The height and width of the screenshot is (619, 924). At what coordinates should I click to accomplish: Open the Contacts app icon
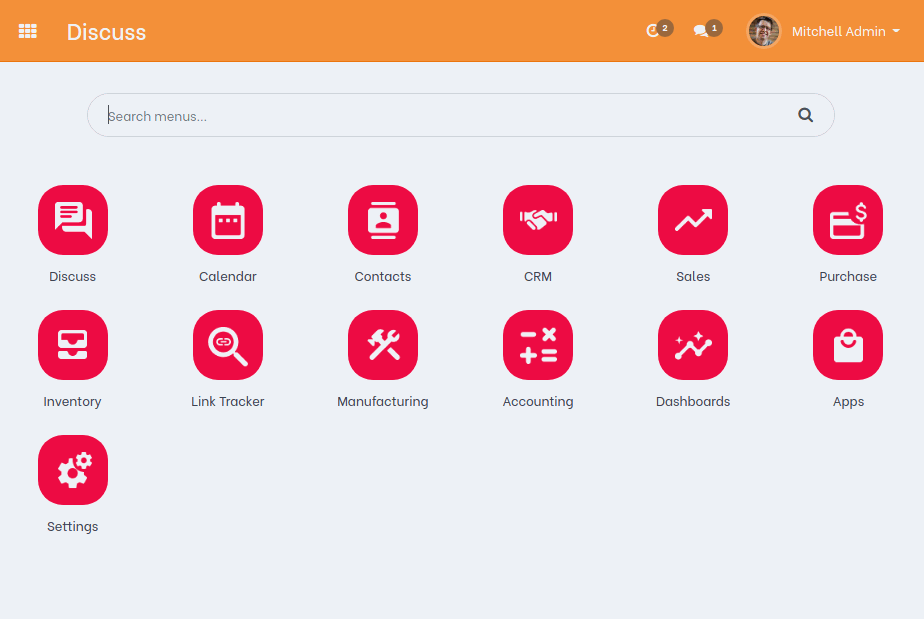tap(383, 220)
